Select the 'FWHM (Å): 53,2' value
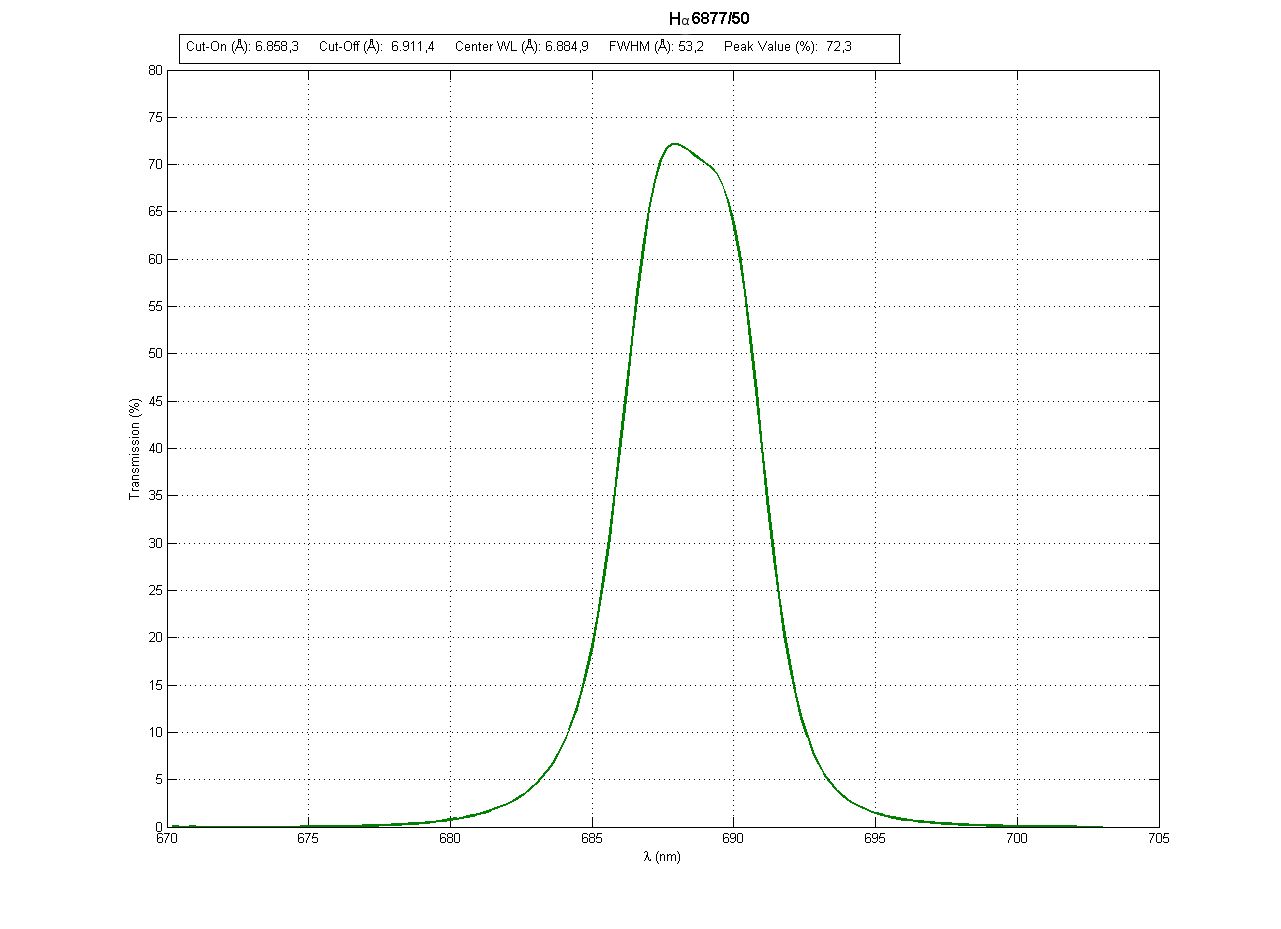The width and height of the screenshot is (1281, 929). [656, 47]
